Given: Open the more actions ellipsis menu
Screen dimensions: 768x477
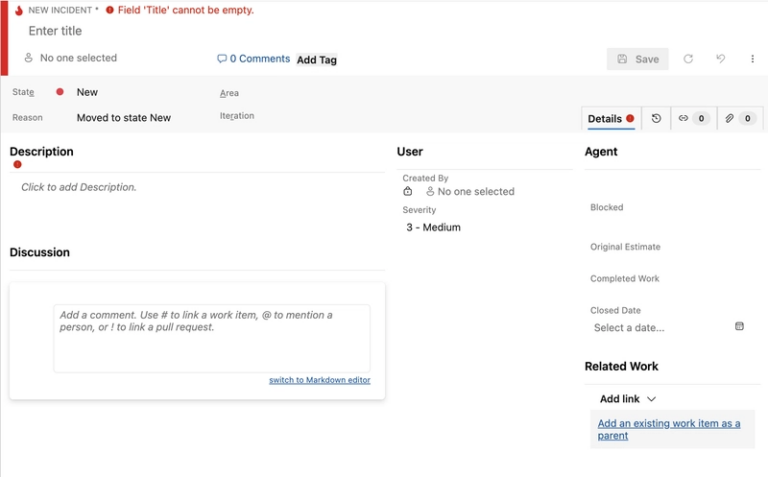Looking at the screenshot, I should point(752,59).
